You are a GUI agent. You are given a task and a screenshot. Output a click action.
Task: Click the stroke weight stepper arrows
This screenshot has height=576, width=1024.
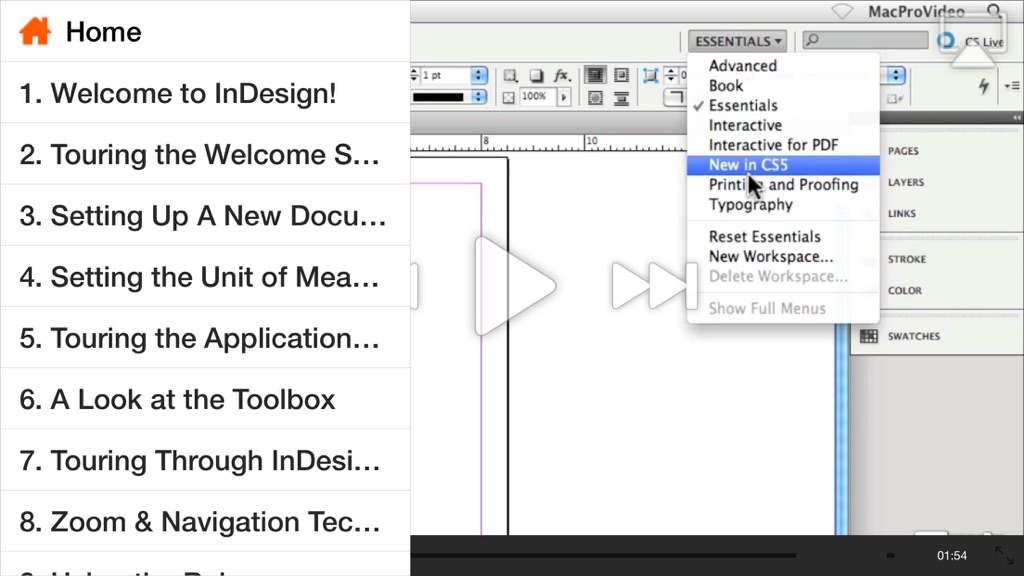[x=414, y=75]
